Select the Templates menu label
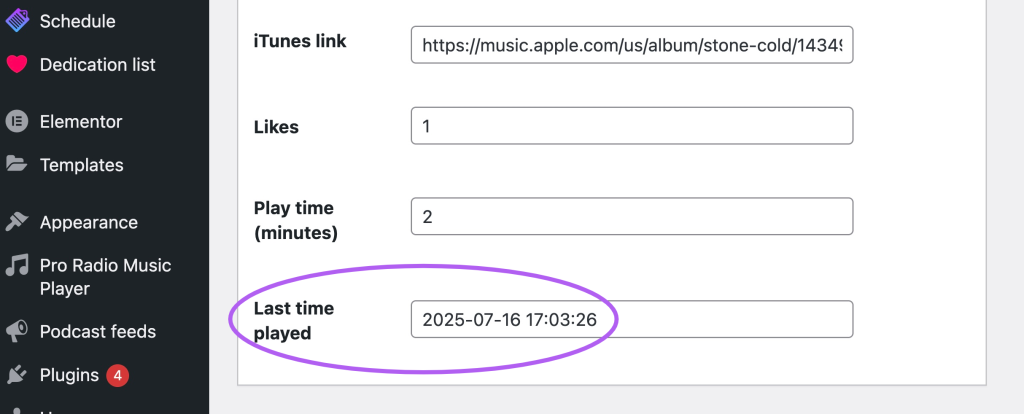 (82, 165)
